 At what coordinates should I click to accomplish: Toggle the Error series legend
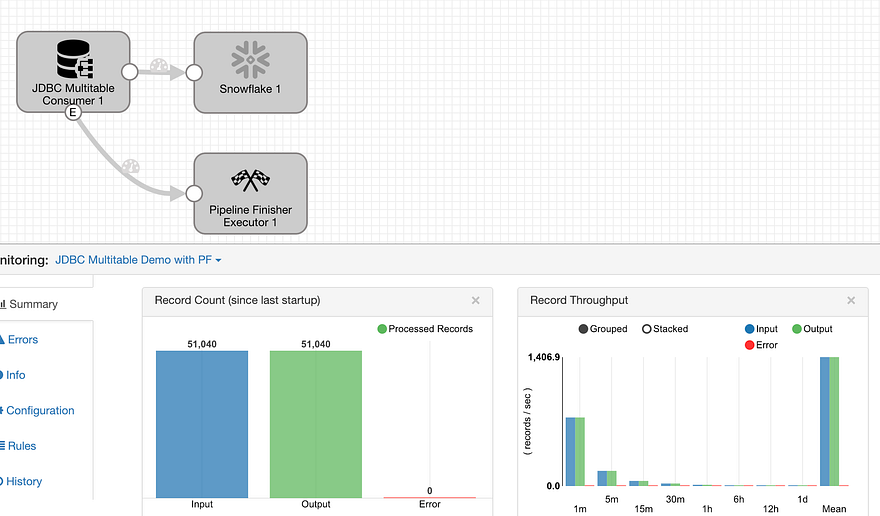click(x=761, y=345)
